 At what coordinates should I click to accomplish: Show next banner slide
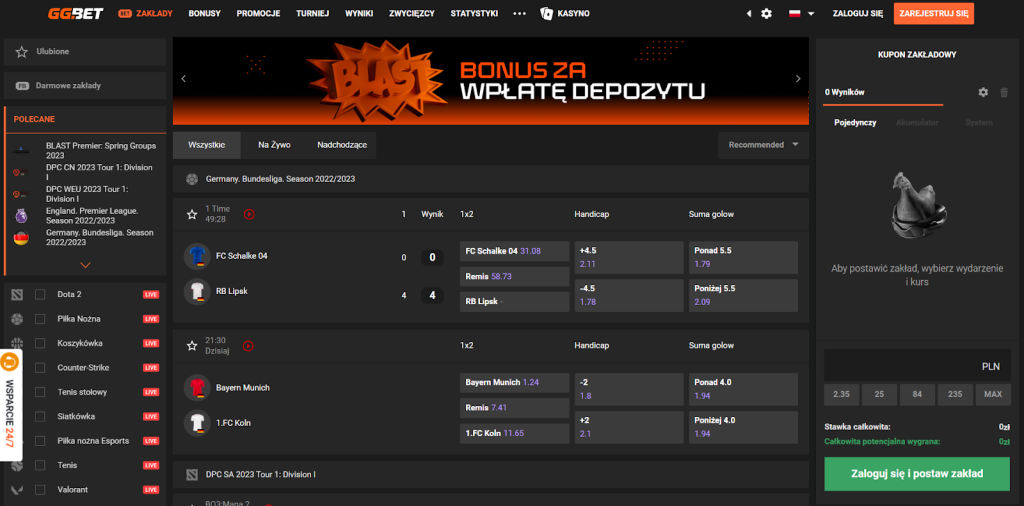point(798,79)
